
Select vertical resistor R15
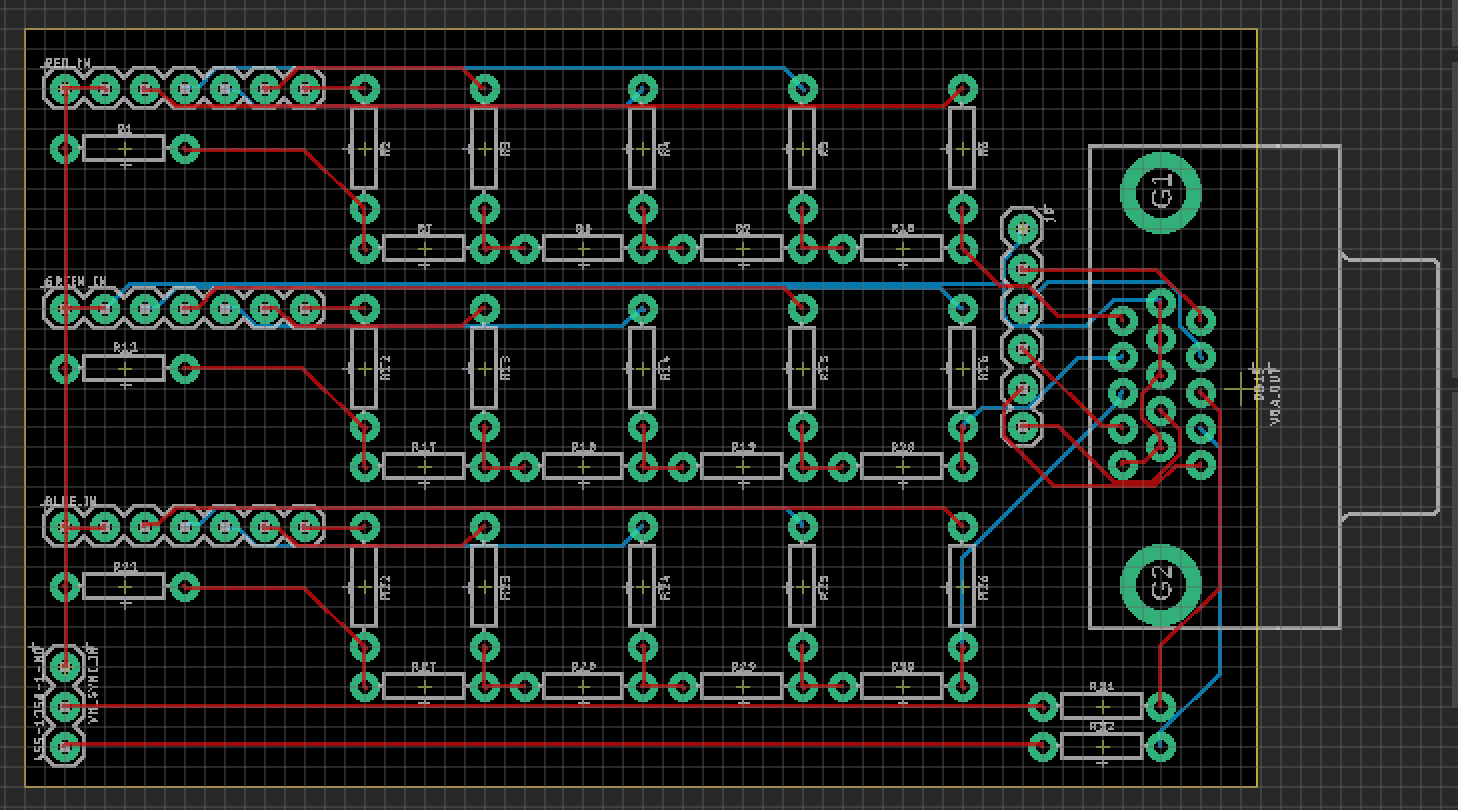(x=802, y=368)
